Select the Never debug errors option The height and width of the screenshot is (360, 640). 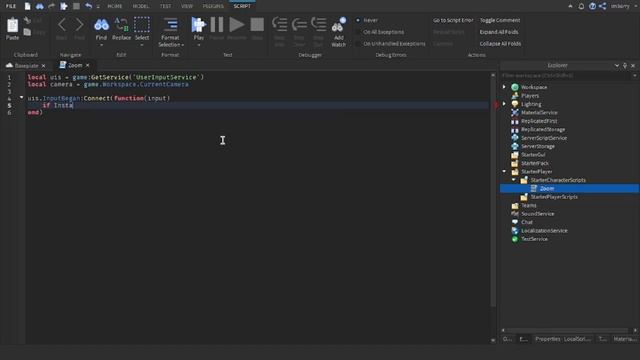(358, 20)
